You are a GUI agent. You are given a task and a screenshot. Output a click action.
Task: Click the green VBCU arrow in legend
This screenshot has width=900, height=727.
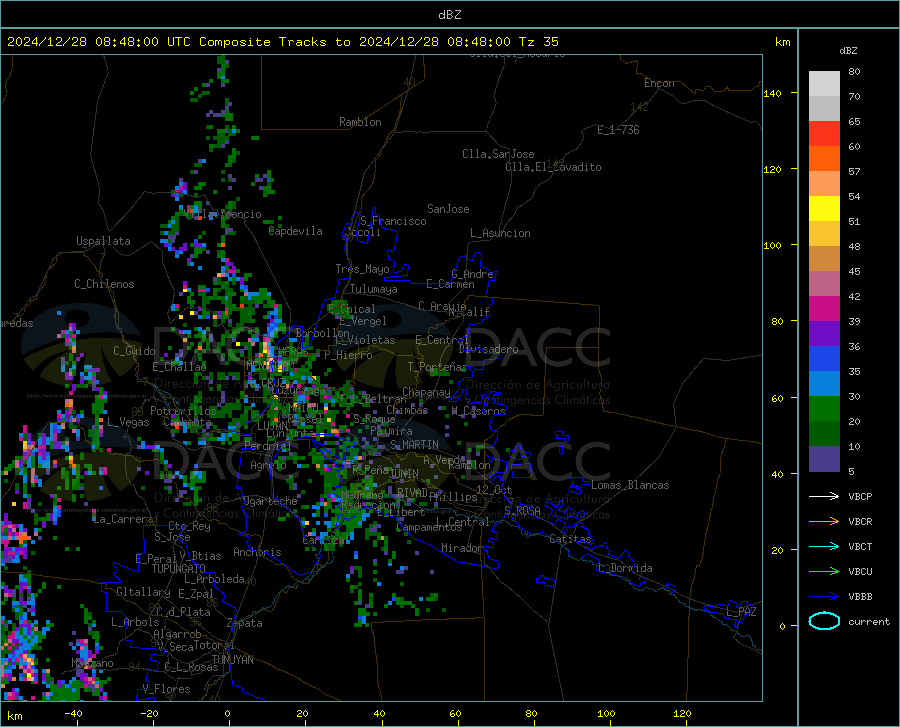click(x=824, y=572)
